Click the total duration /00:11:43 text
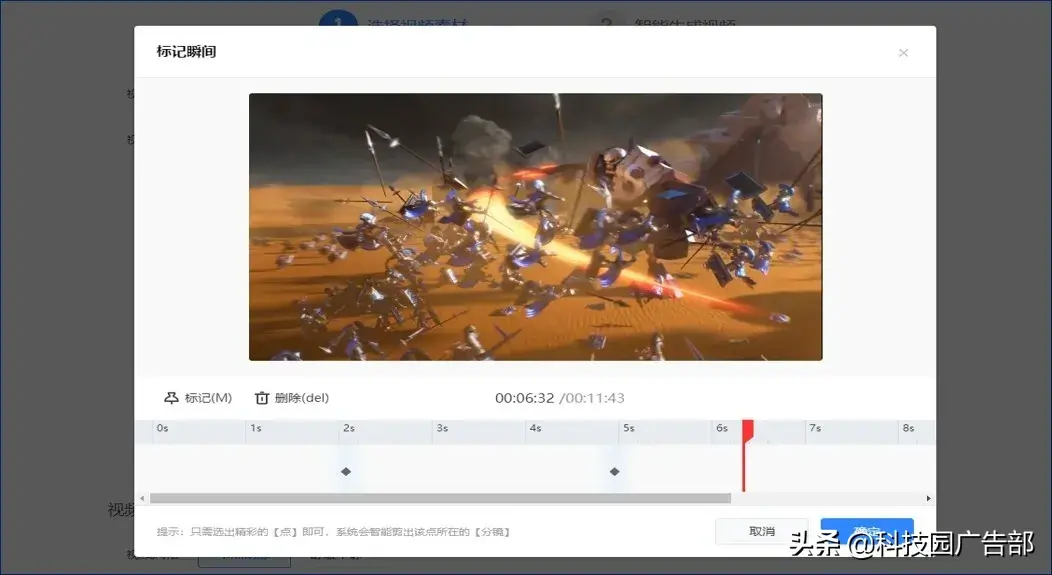 pyautogui.click(x=592, y=398)
